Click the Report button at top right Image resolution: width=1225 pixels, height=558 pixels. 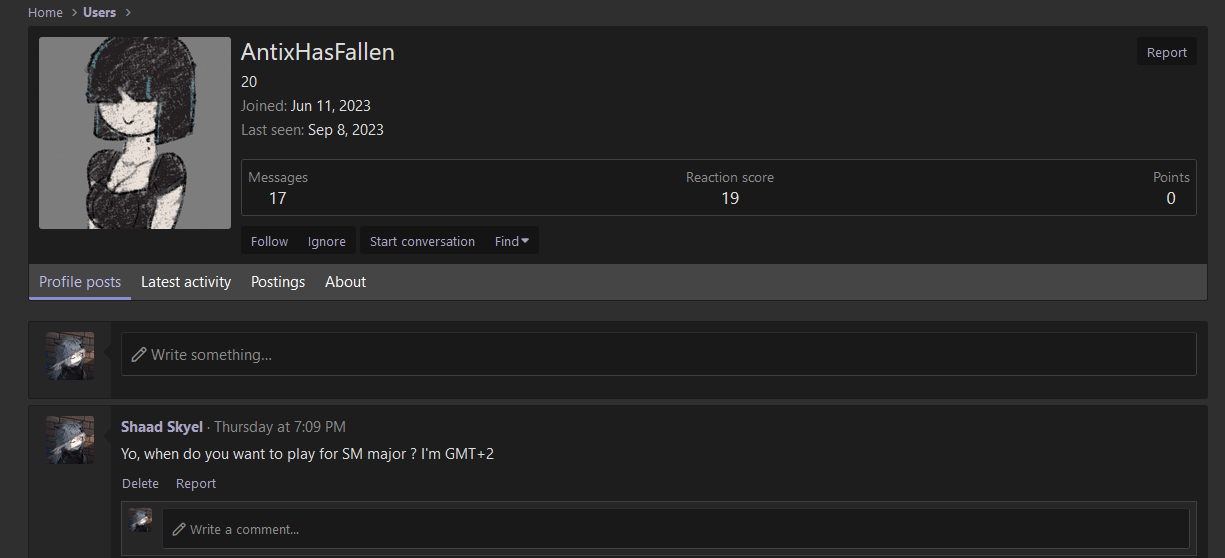1166,52
